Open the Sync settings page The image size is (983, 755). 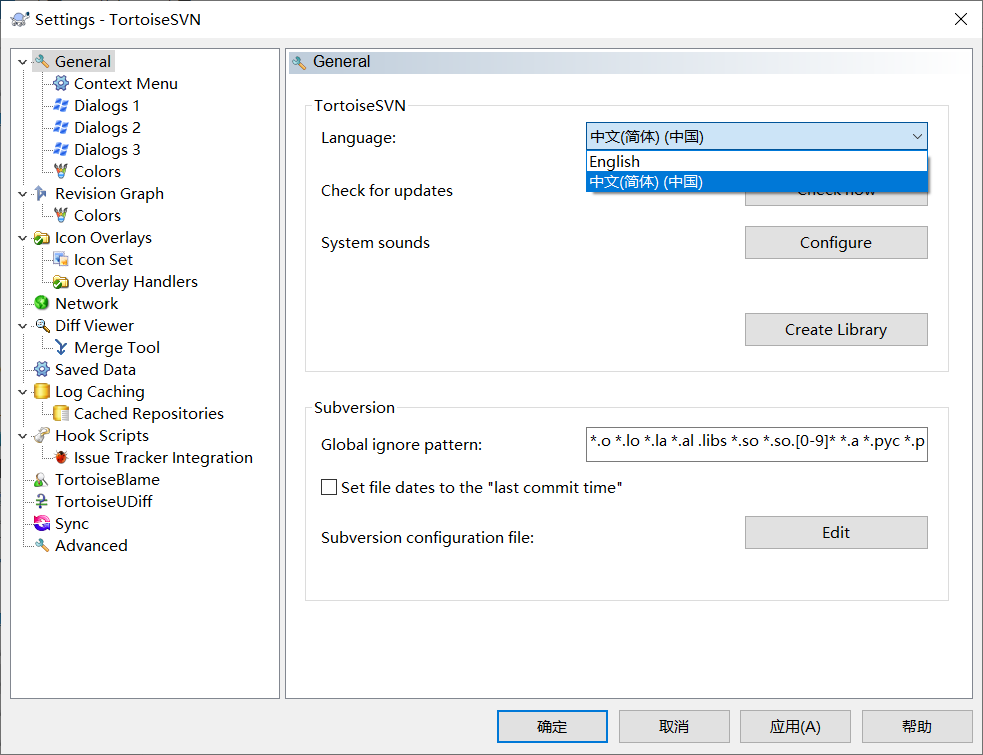point(71,524)
